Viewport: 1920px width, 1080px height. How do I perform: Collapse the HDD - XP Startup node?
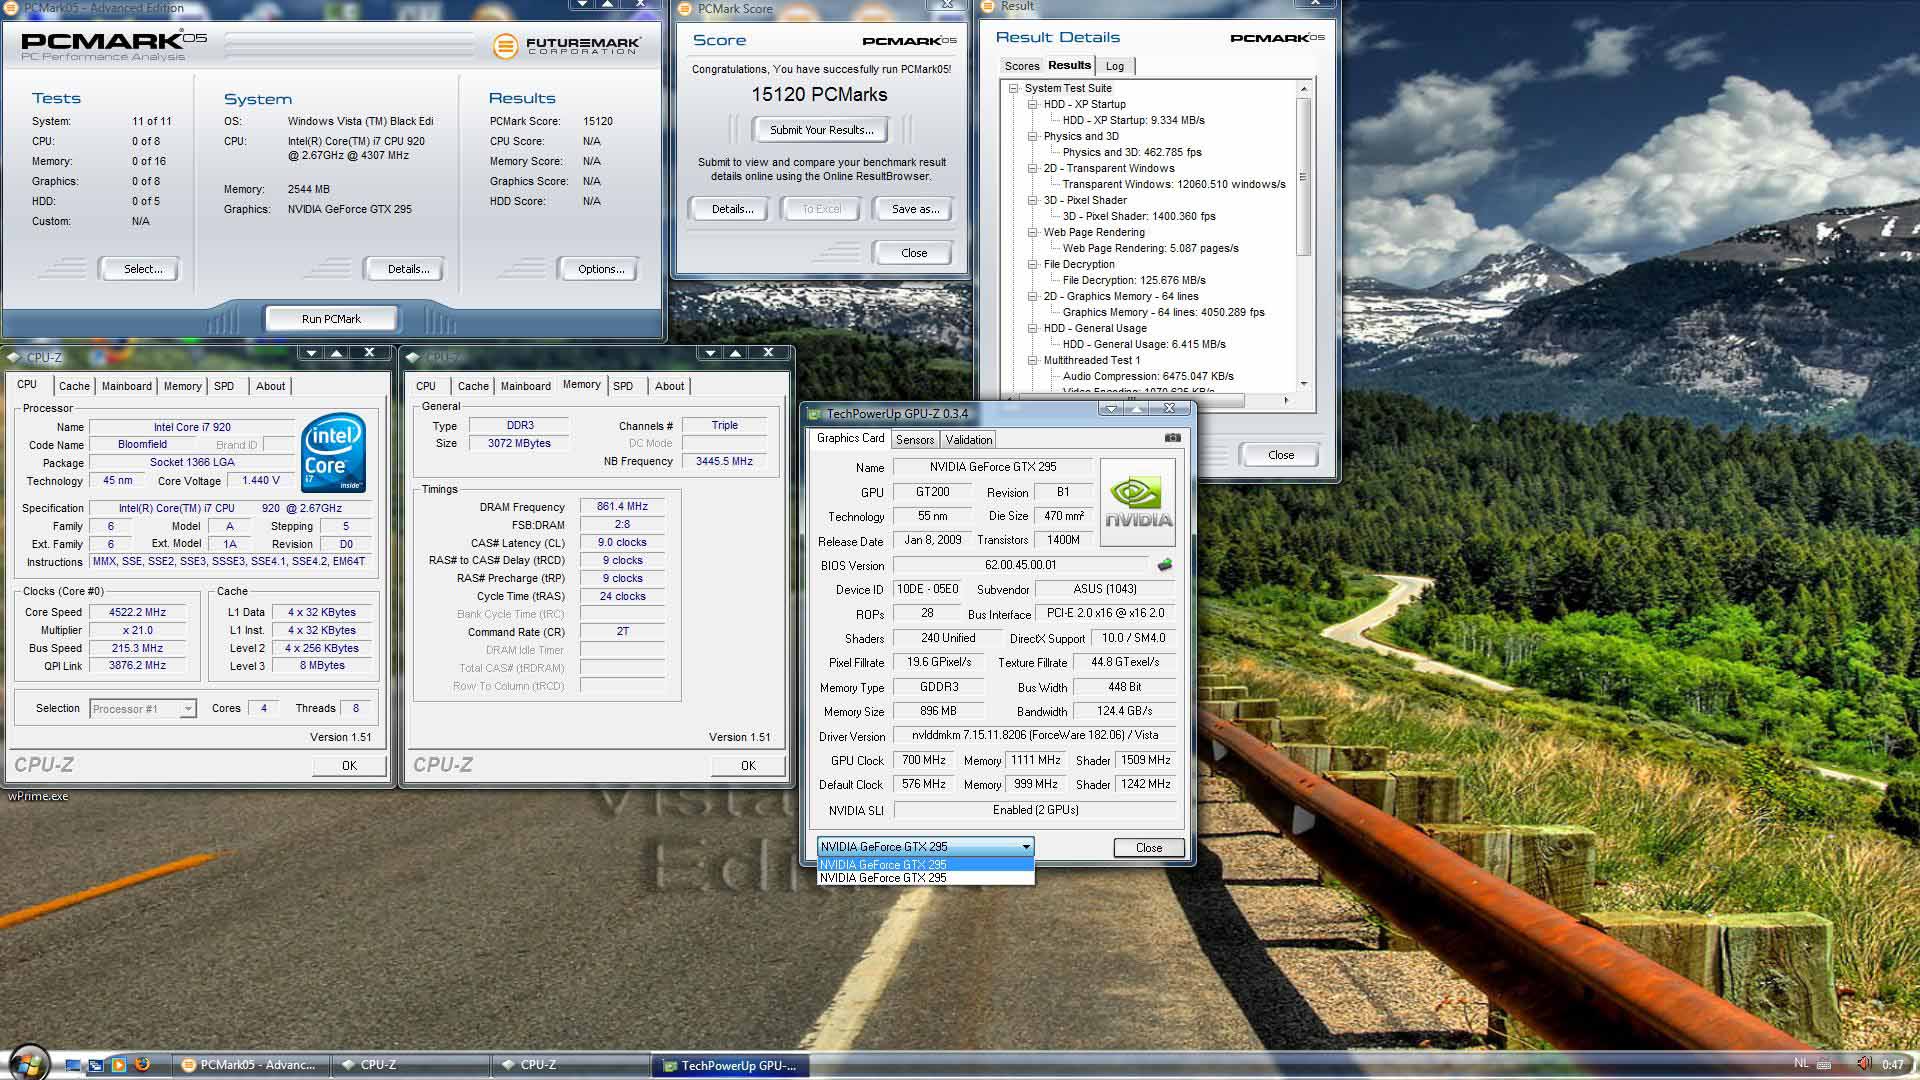coord(1032,104)
